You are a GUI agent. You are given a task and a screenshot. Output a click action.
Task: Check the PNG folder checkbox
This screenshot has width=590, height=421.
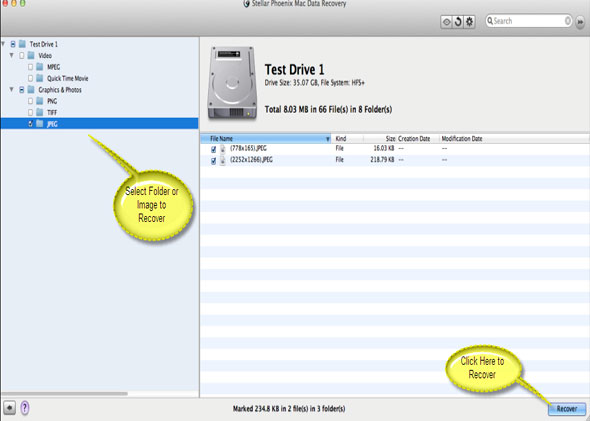point(30,101)
